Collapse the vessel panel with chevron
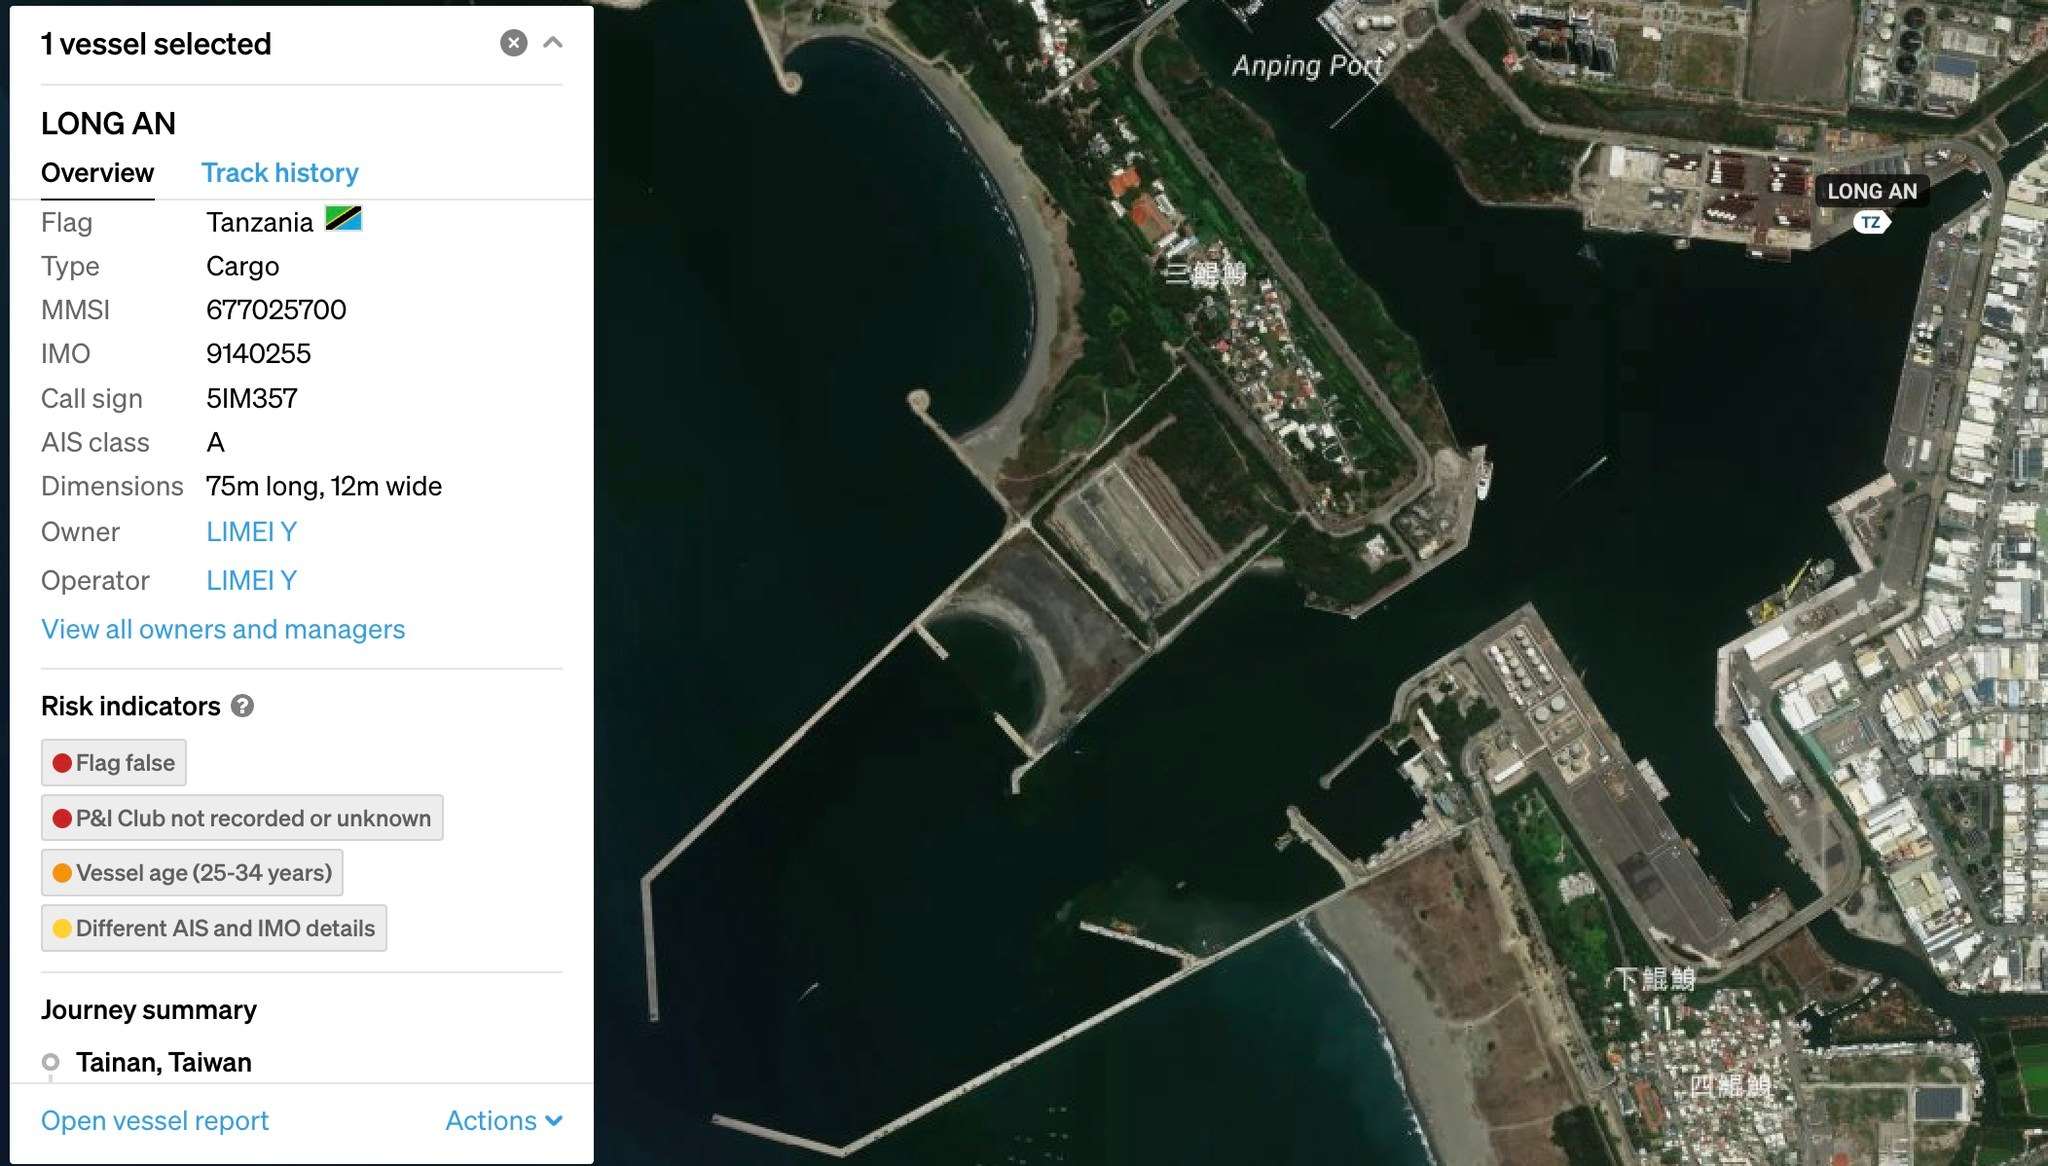Screen dimensions: 2048x1166 coord(553,43)
